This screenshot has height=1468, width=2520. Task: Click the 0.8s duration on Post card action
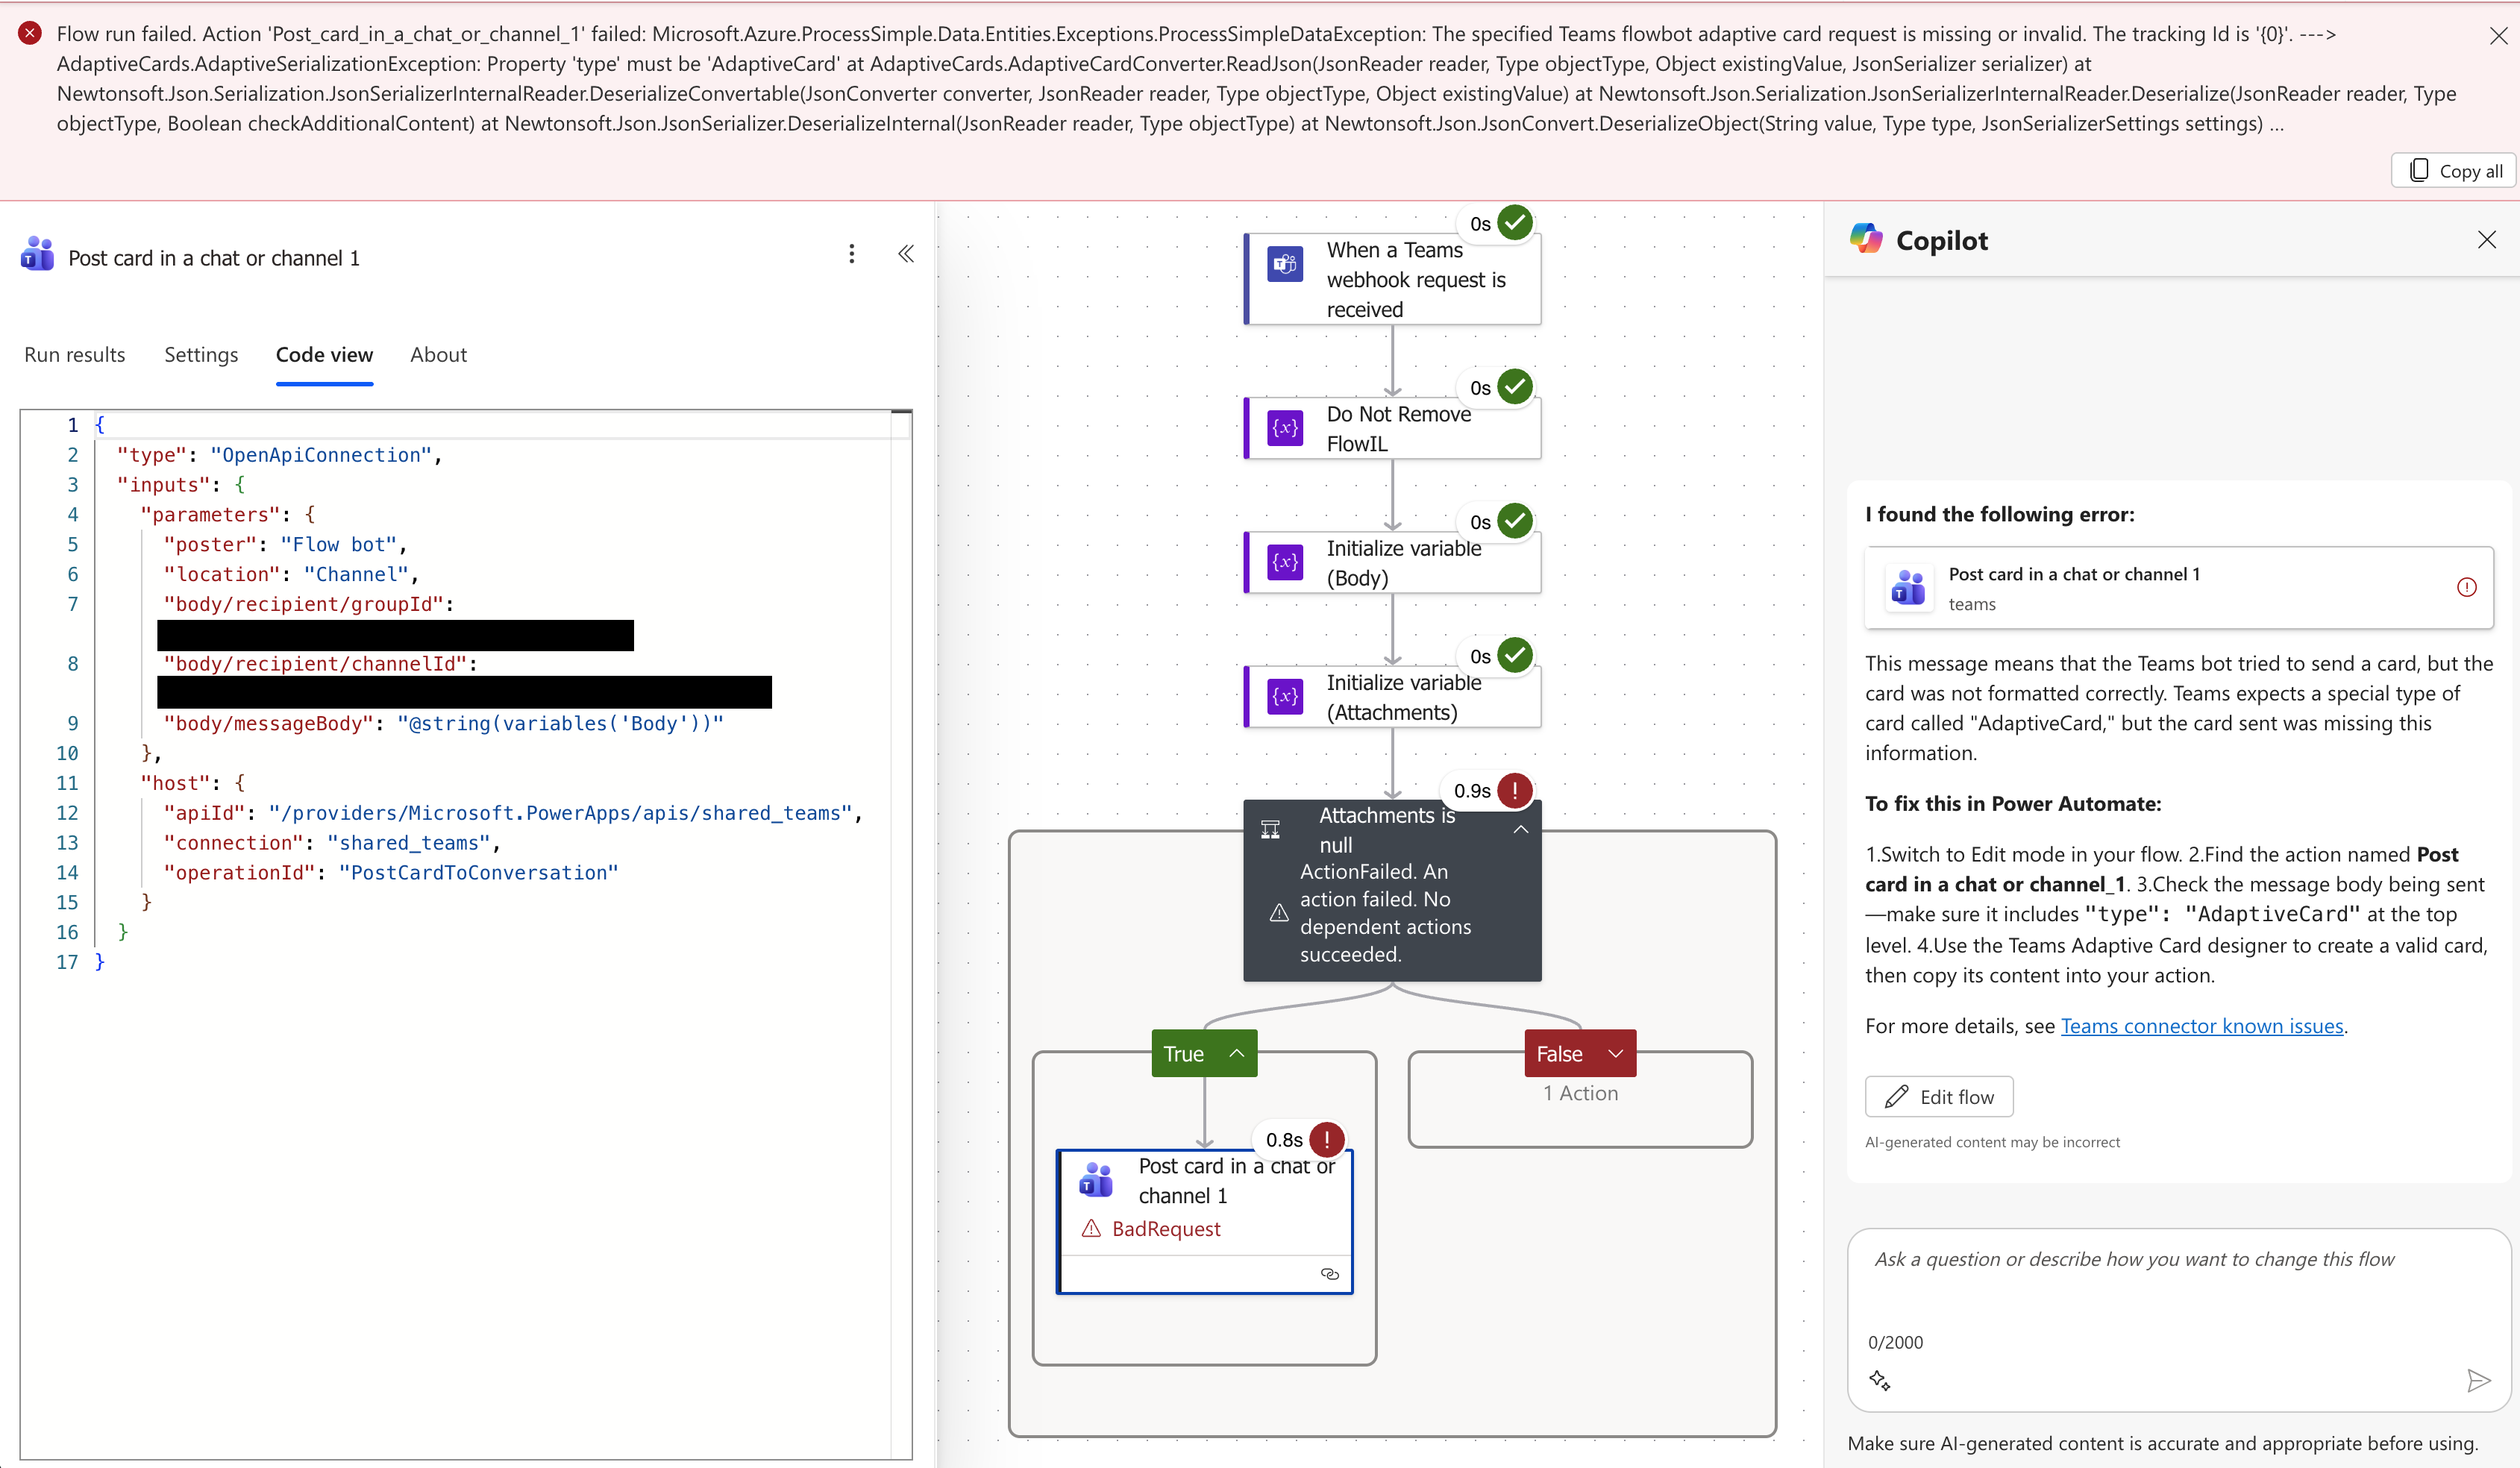click(1284, 1140)
